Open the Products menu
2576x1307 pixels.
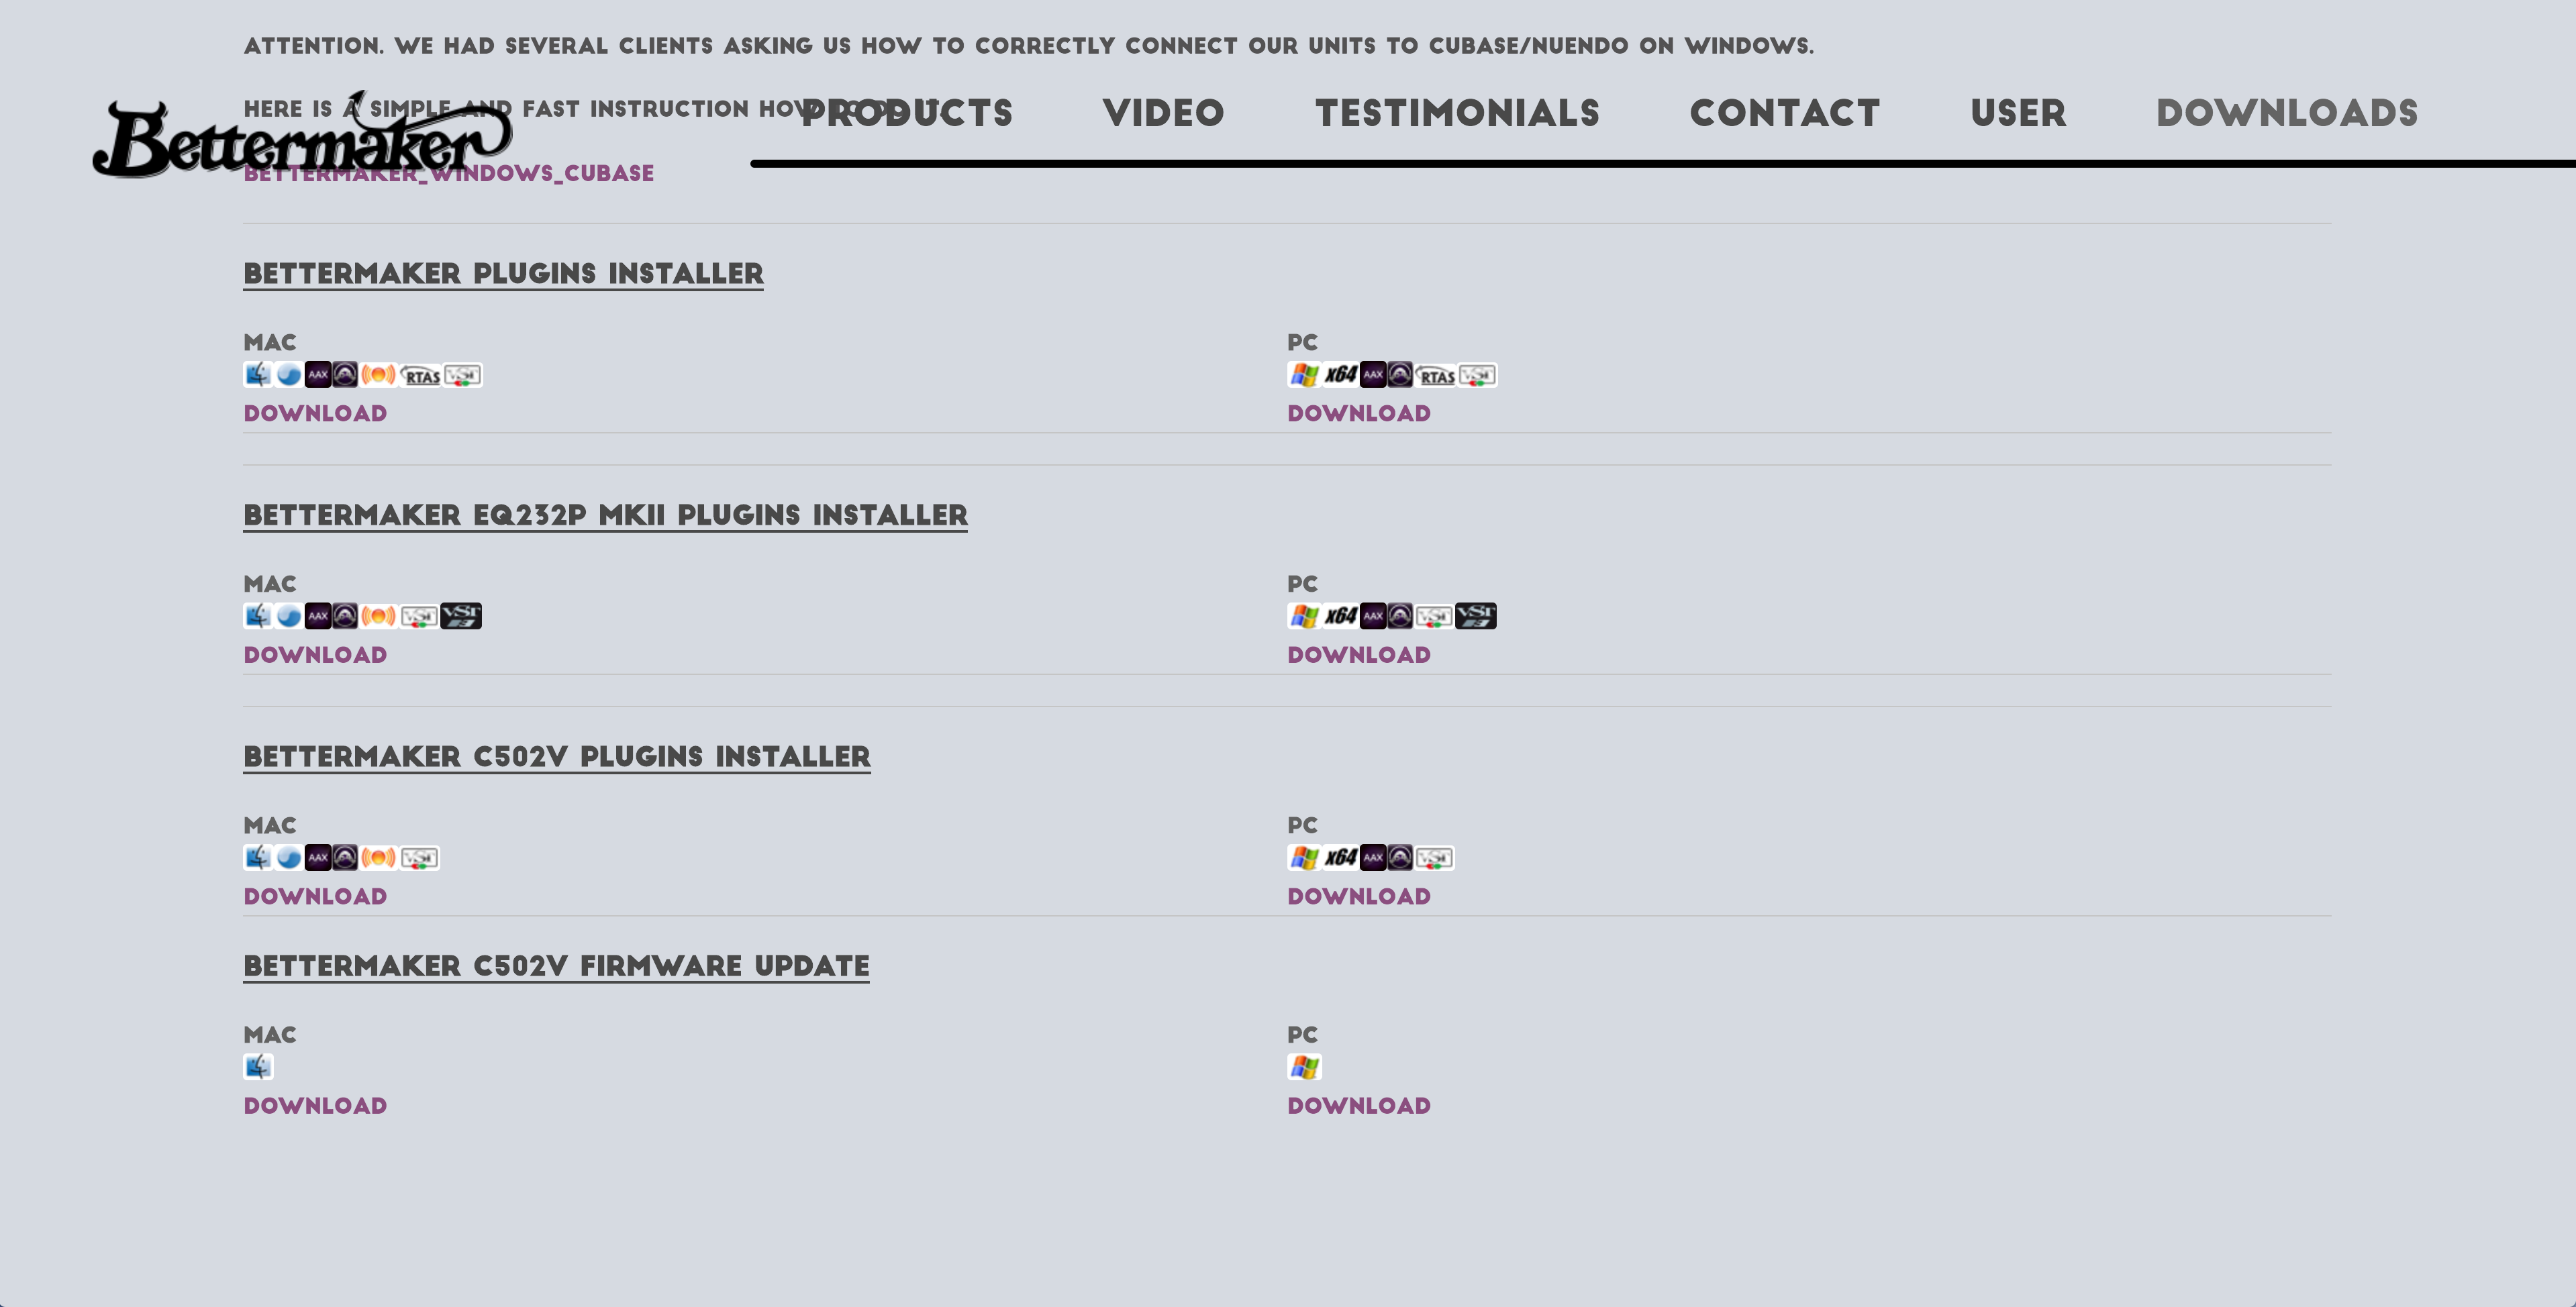tap(906, 113)
